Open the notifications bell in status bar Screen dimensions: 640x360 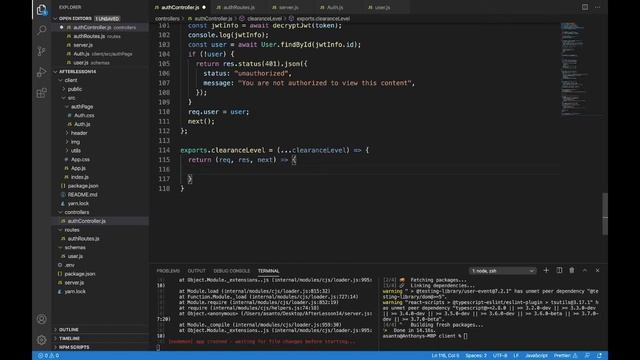[600, 356]
